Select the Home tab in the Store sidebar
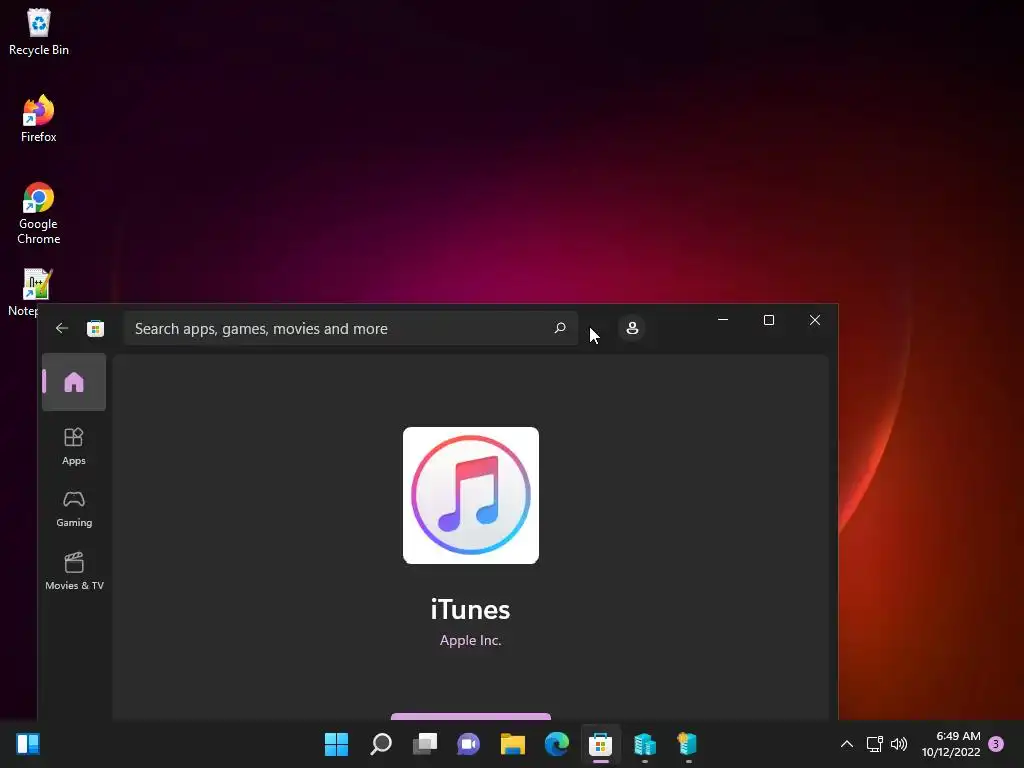Screen dimensions: 1024x768 (74, 382)
